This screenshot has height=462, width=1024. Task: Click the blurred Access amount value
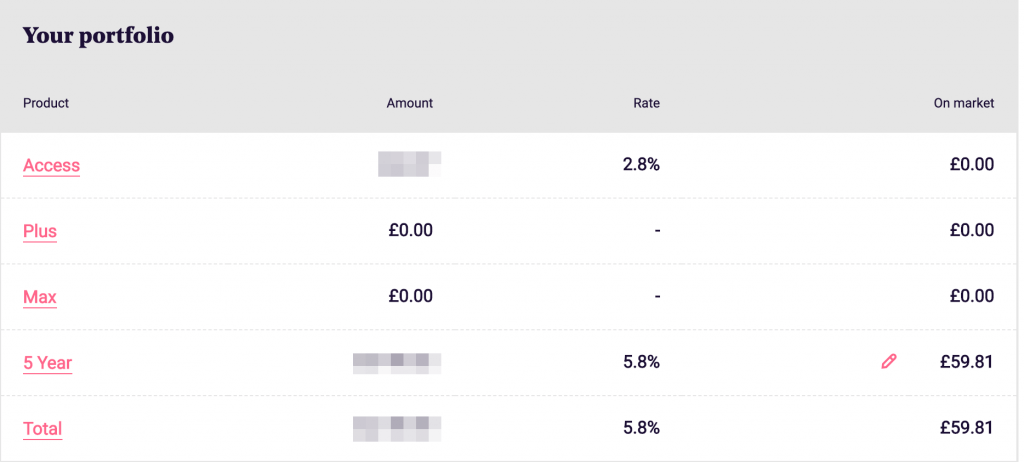[410, 164]
